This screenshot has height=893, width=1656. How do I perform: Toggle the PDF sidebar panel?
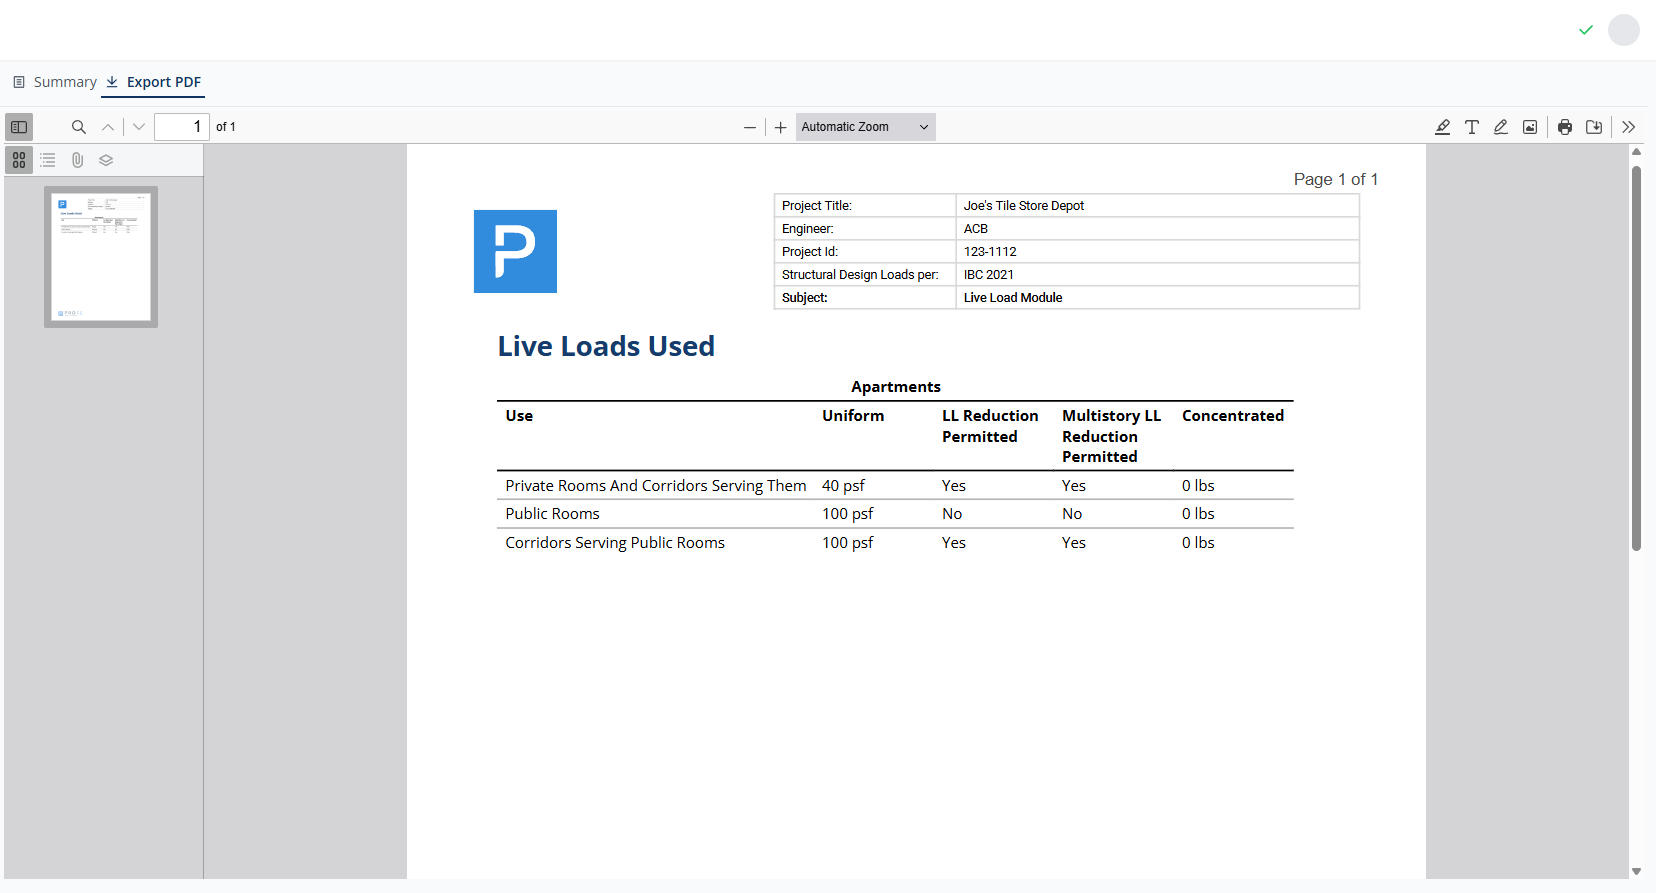pos(19,127)
